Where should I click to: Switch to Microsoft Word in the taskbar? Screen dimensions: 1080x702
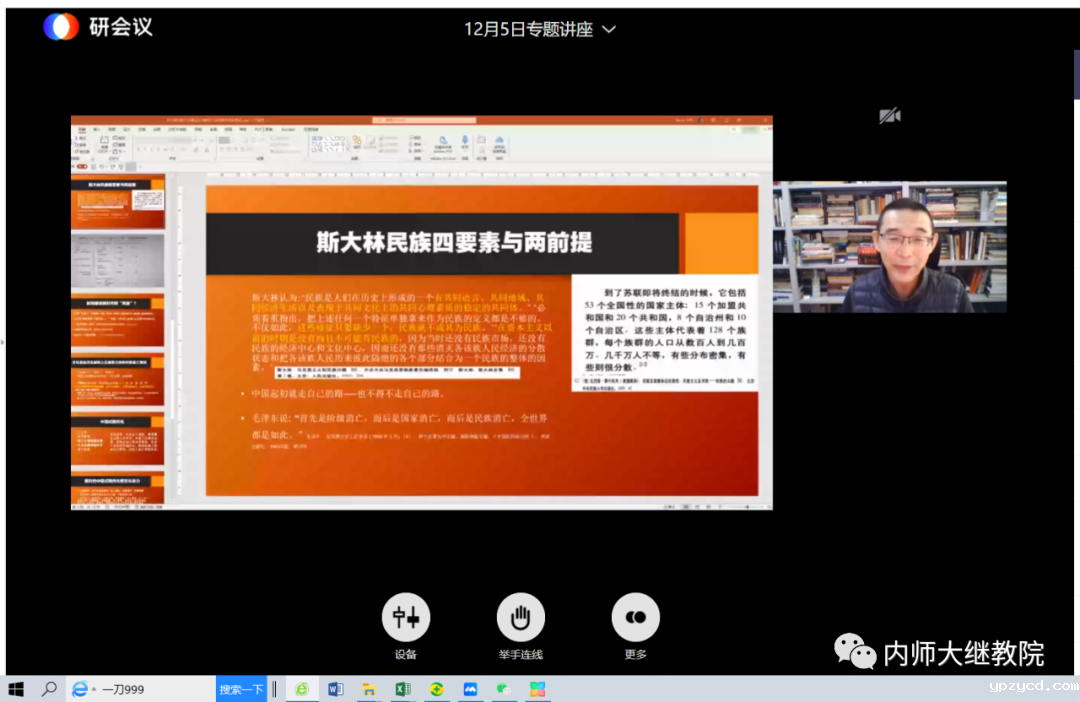[335, 689]
